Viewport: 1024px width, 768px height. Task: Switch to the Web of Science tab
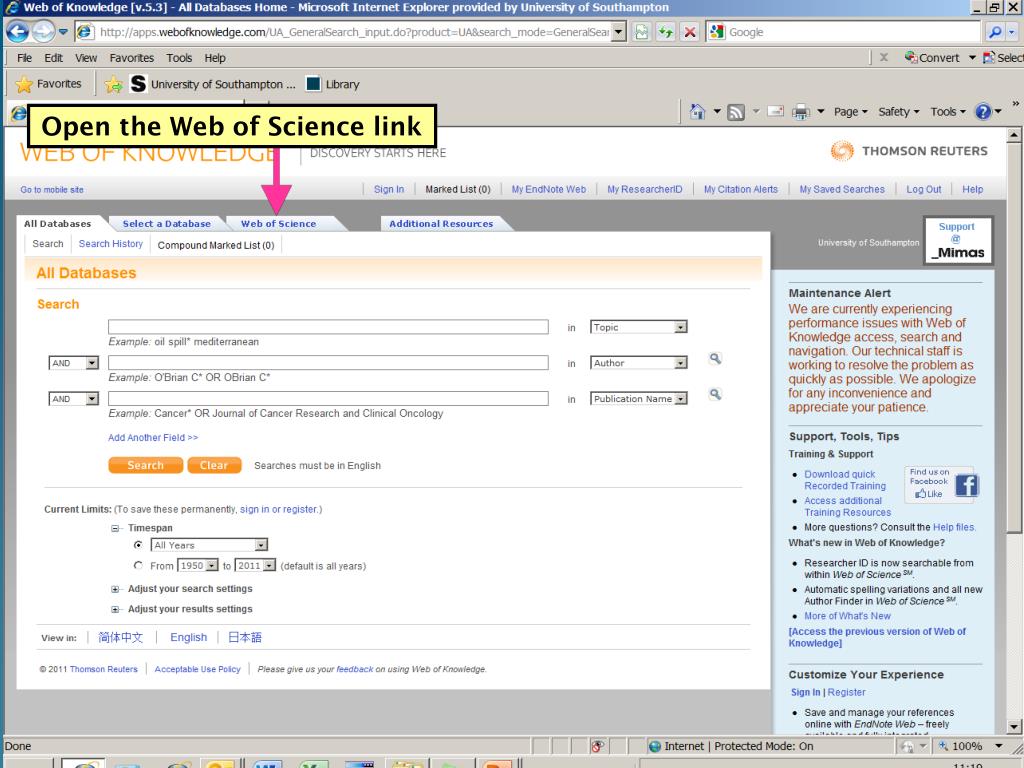point(278,223)
